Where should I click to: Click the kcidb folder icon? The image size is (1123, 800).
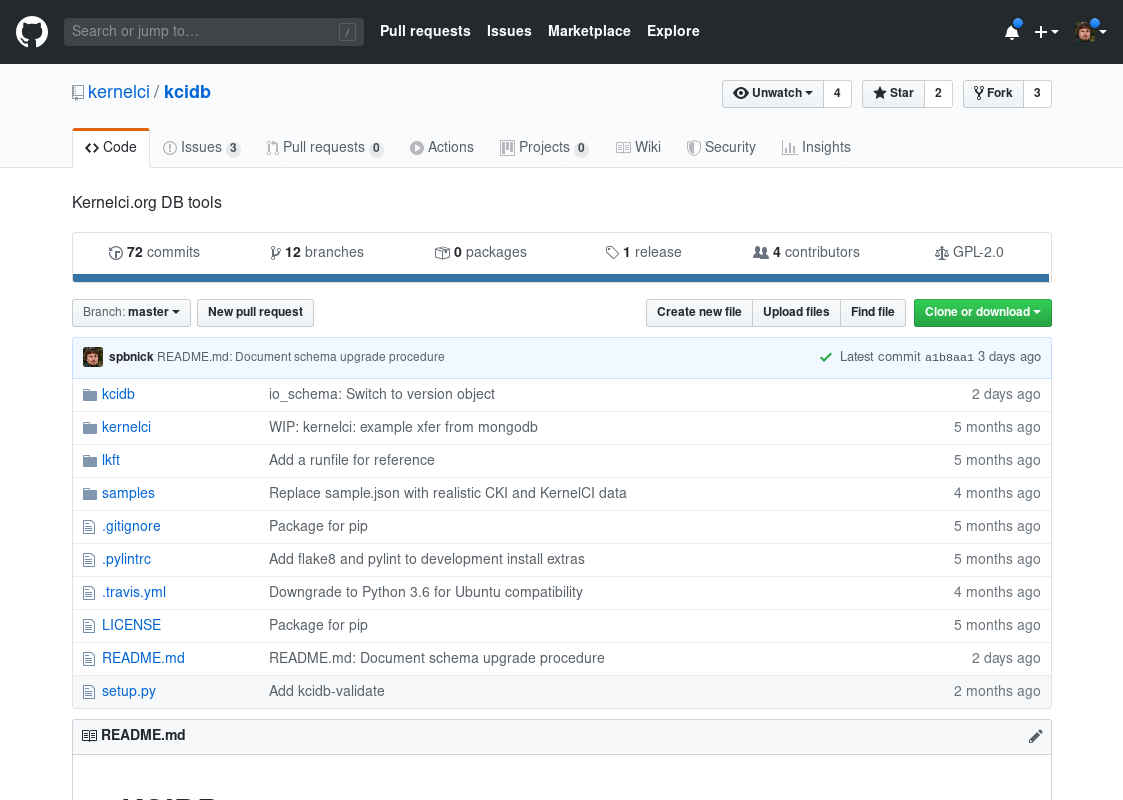point(90,395)
